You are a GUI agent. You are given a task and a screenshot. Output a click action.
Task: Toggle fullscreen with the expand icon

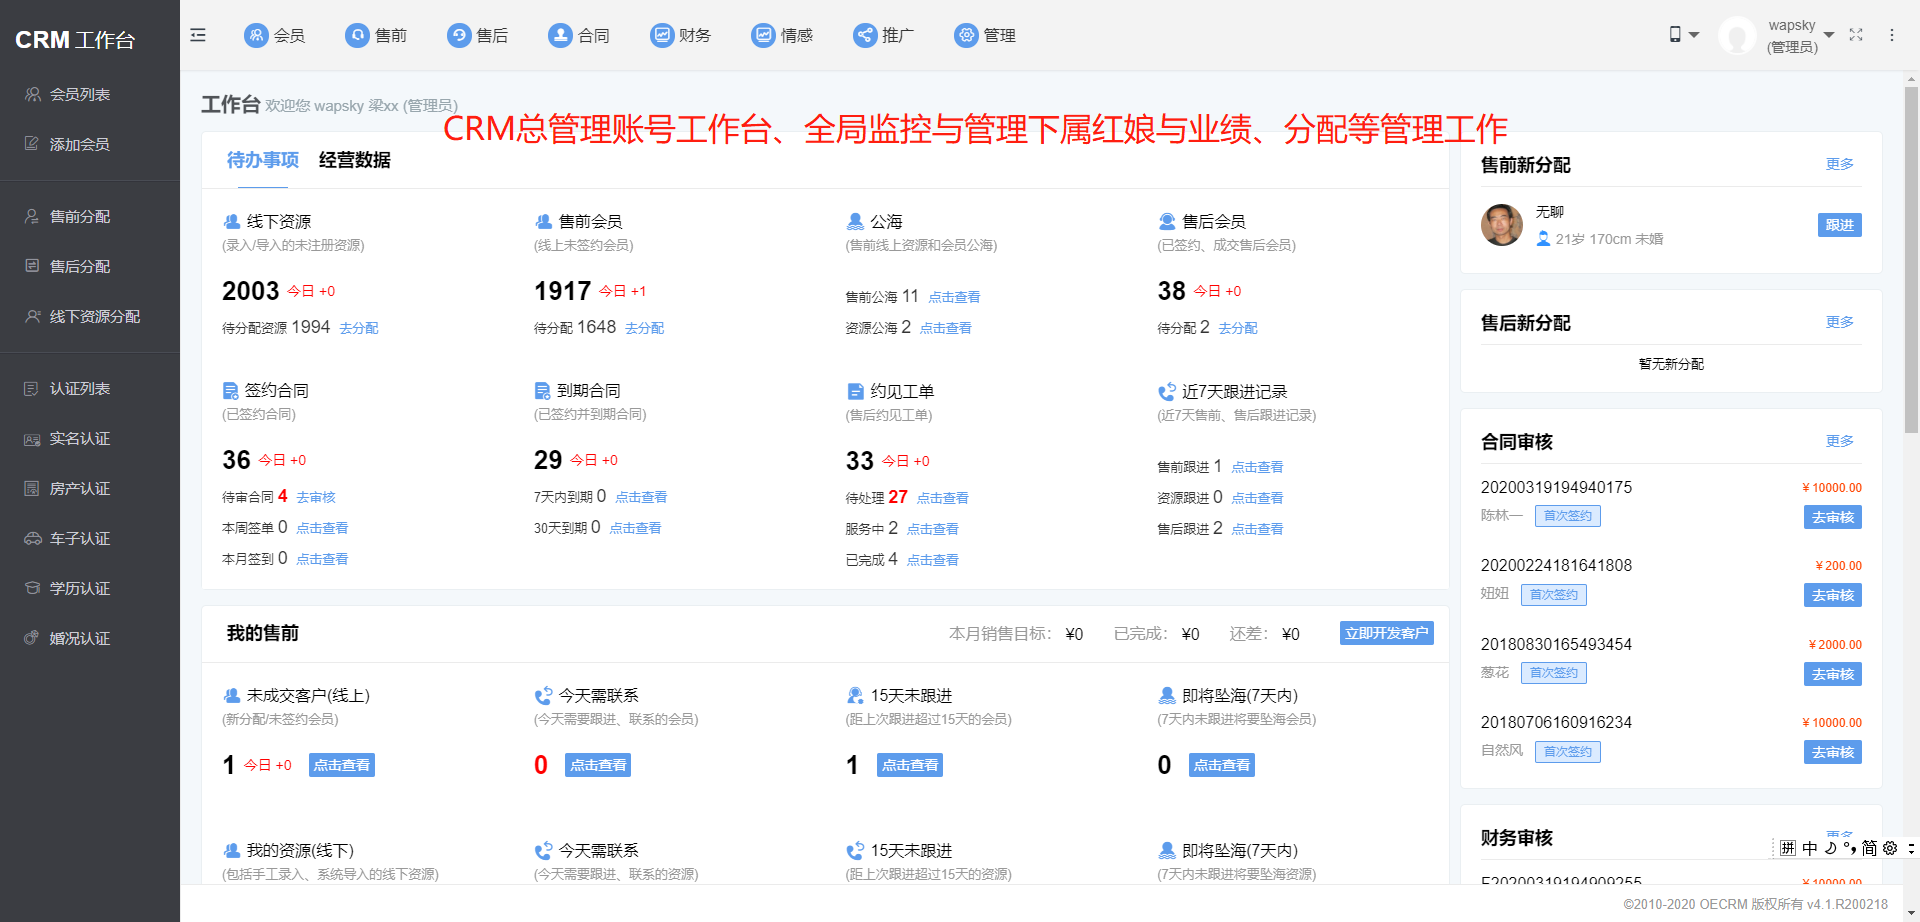[1856, 35]
